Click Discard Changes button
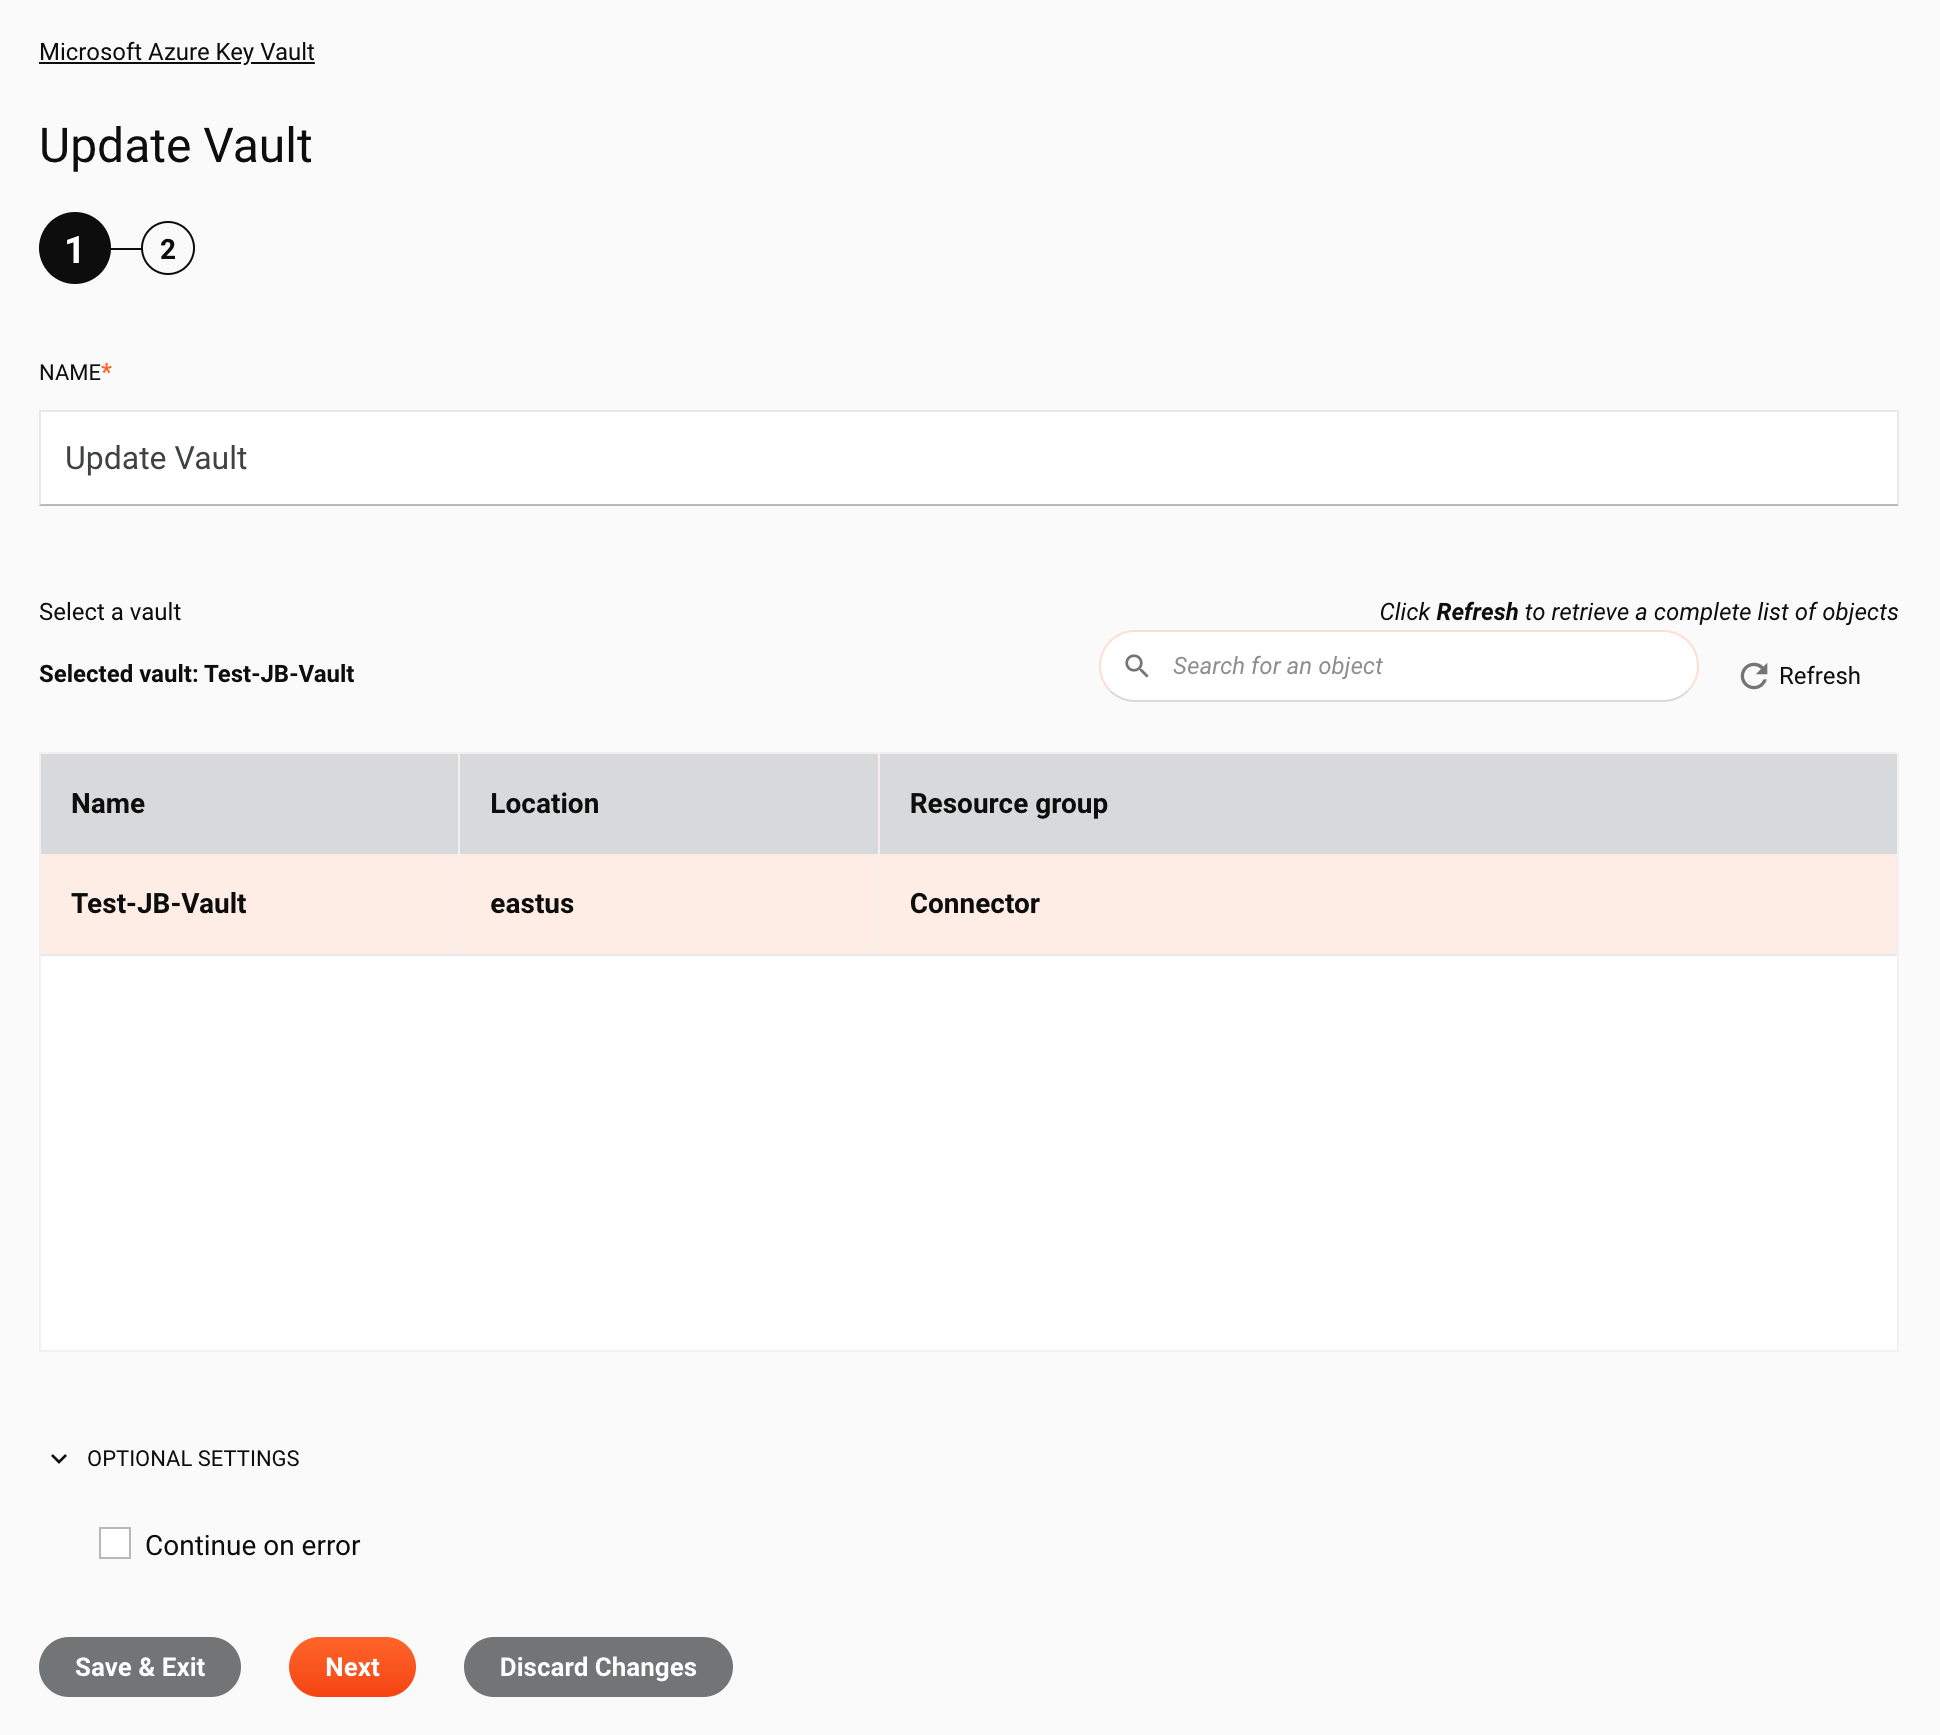Viewport: 1940px width, 1735px height. coord(598,1666)
